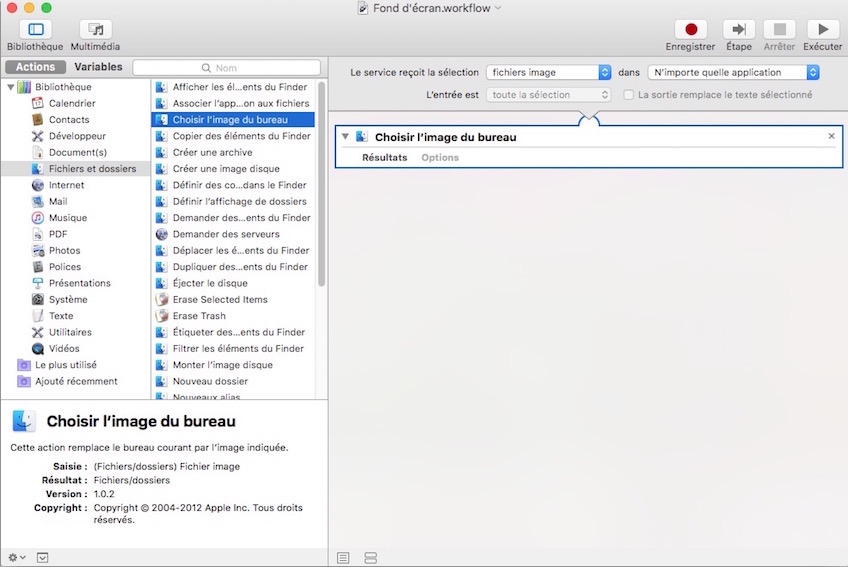
Task: Start recording with Enregistrer
Action: point(690,29)
